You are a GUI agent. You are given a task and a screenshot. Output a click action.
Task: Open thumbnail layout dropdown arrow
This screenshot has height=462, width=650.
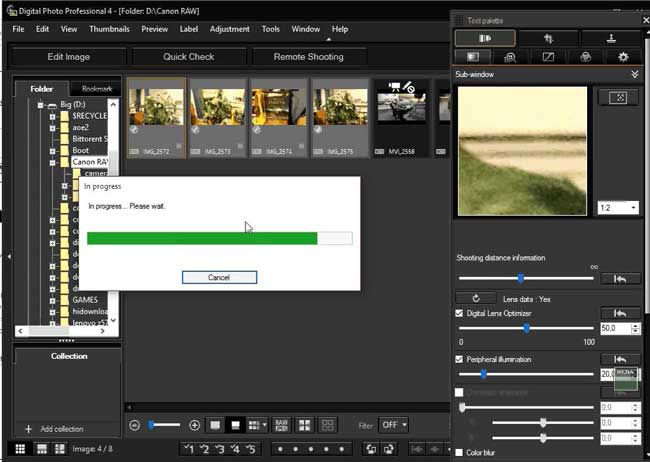click(x=264, y=425)
